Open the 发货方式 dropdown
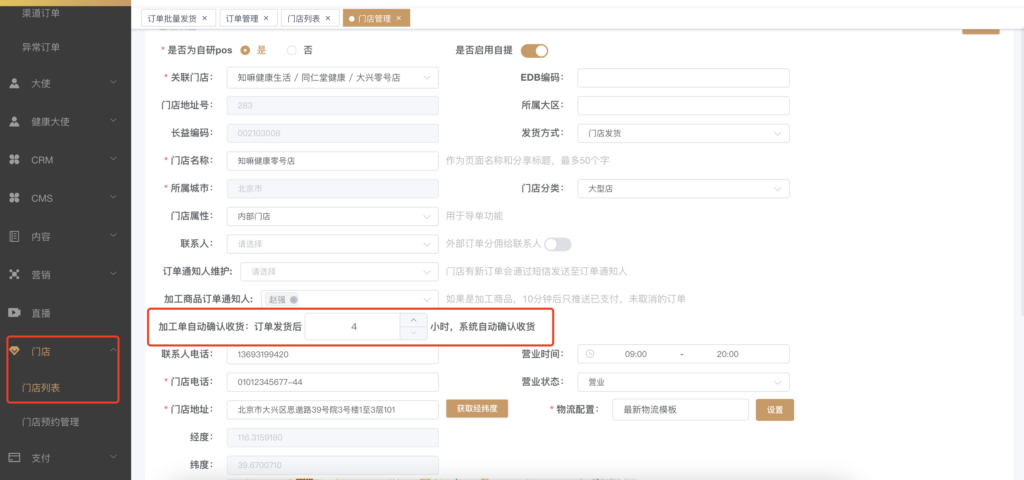Image resolution: width=1024 pixels, height=480 pixels. (683, 133)
